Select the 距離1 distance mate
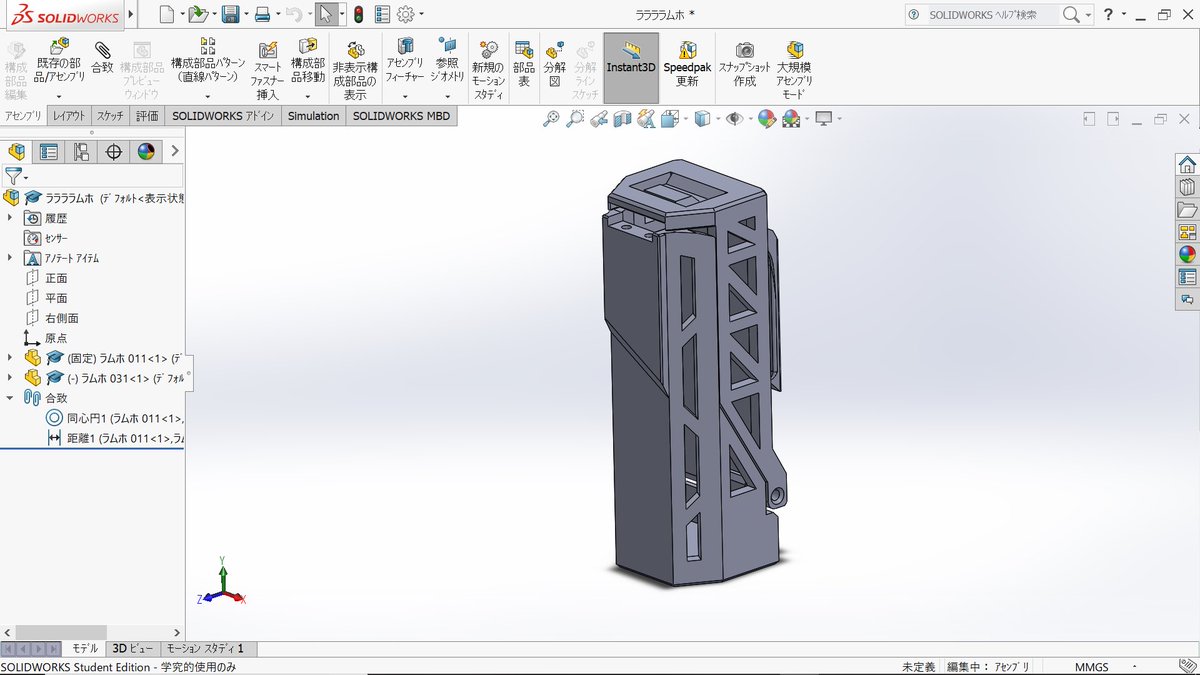This screenshot has width=1200, height=675. [x=114, y=438]
